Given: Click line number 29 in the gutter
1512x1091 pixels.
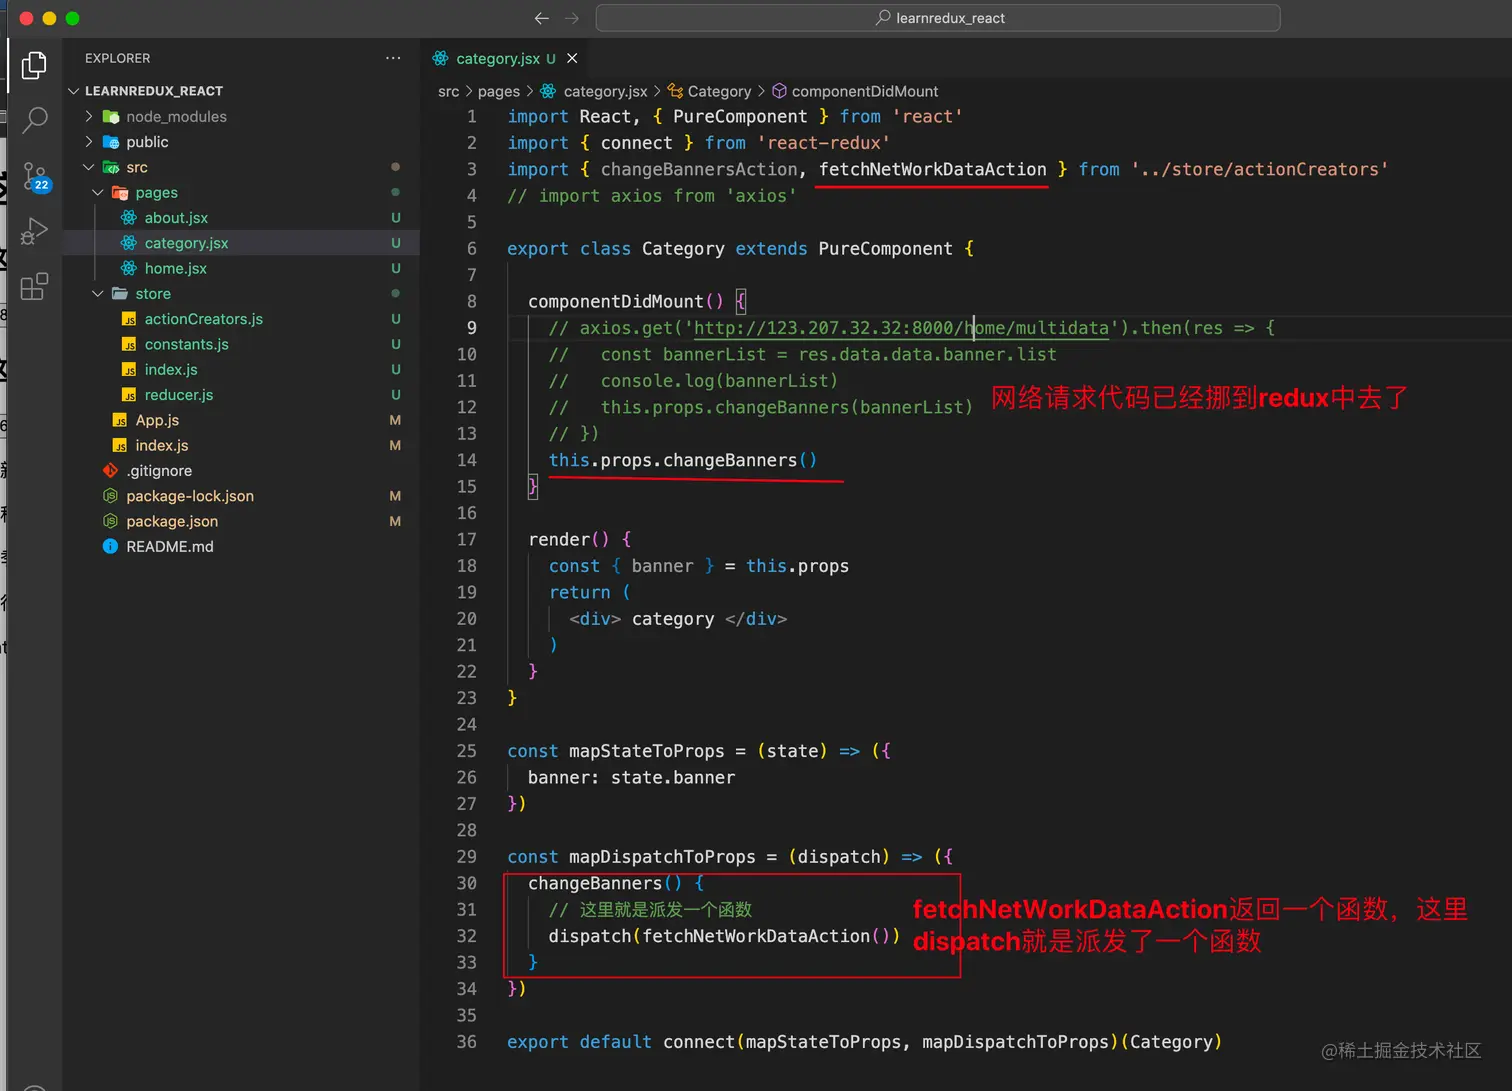Looking at the screenshot, I should point(467,857).
